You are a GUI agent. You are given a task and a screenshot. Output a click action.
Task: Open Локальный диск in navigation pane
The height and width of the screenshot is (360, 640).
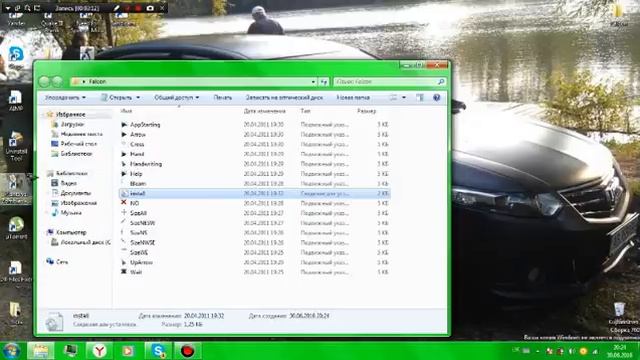tap(85, 242)
